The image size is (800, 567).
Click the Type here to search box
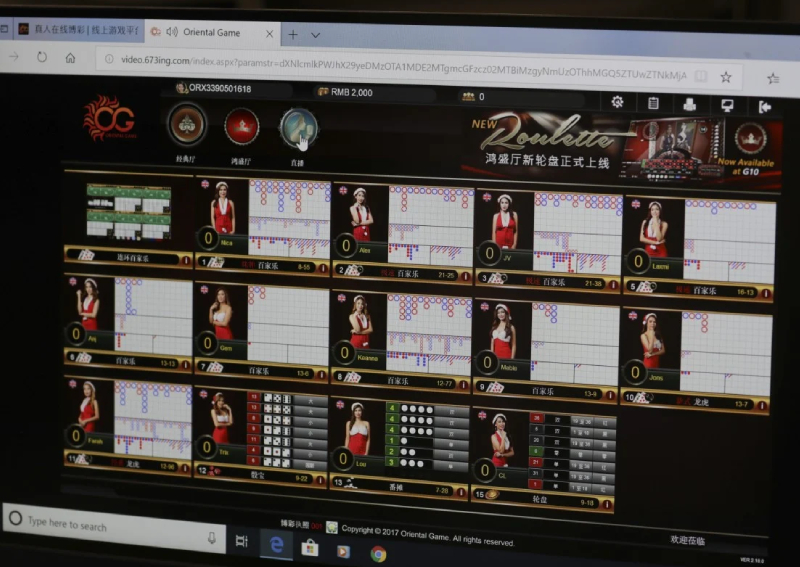coord(114,527)
